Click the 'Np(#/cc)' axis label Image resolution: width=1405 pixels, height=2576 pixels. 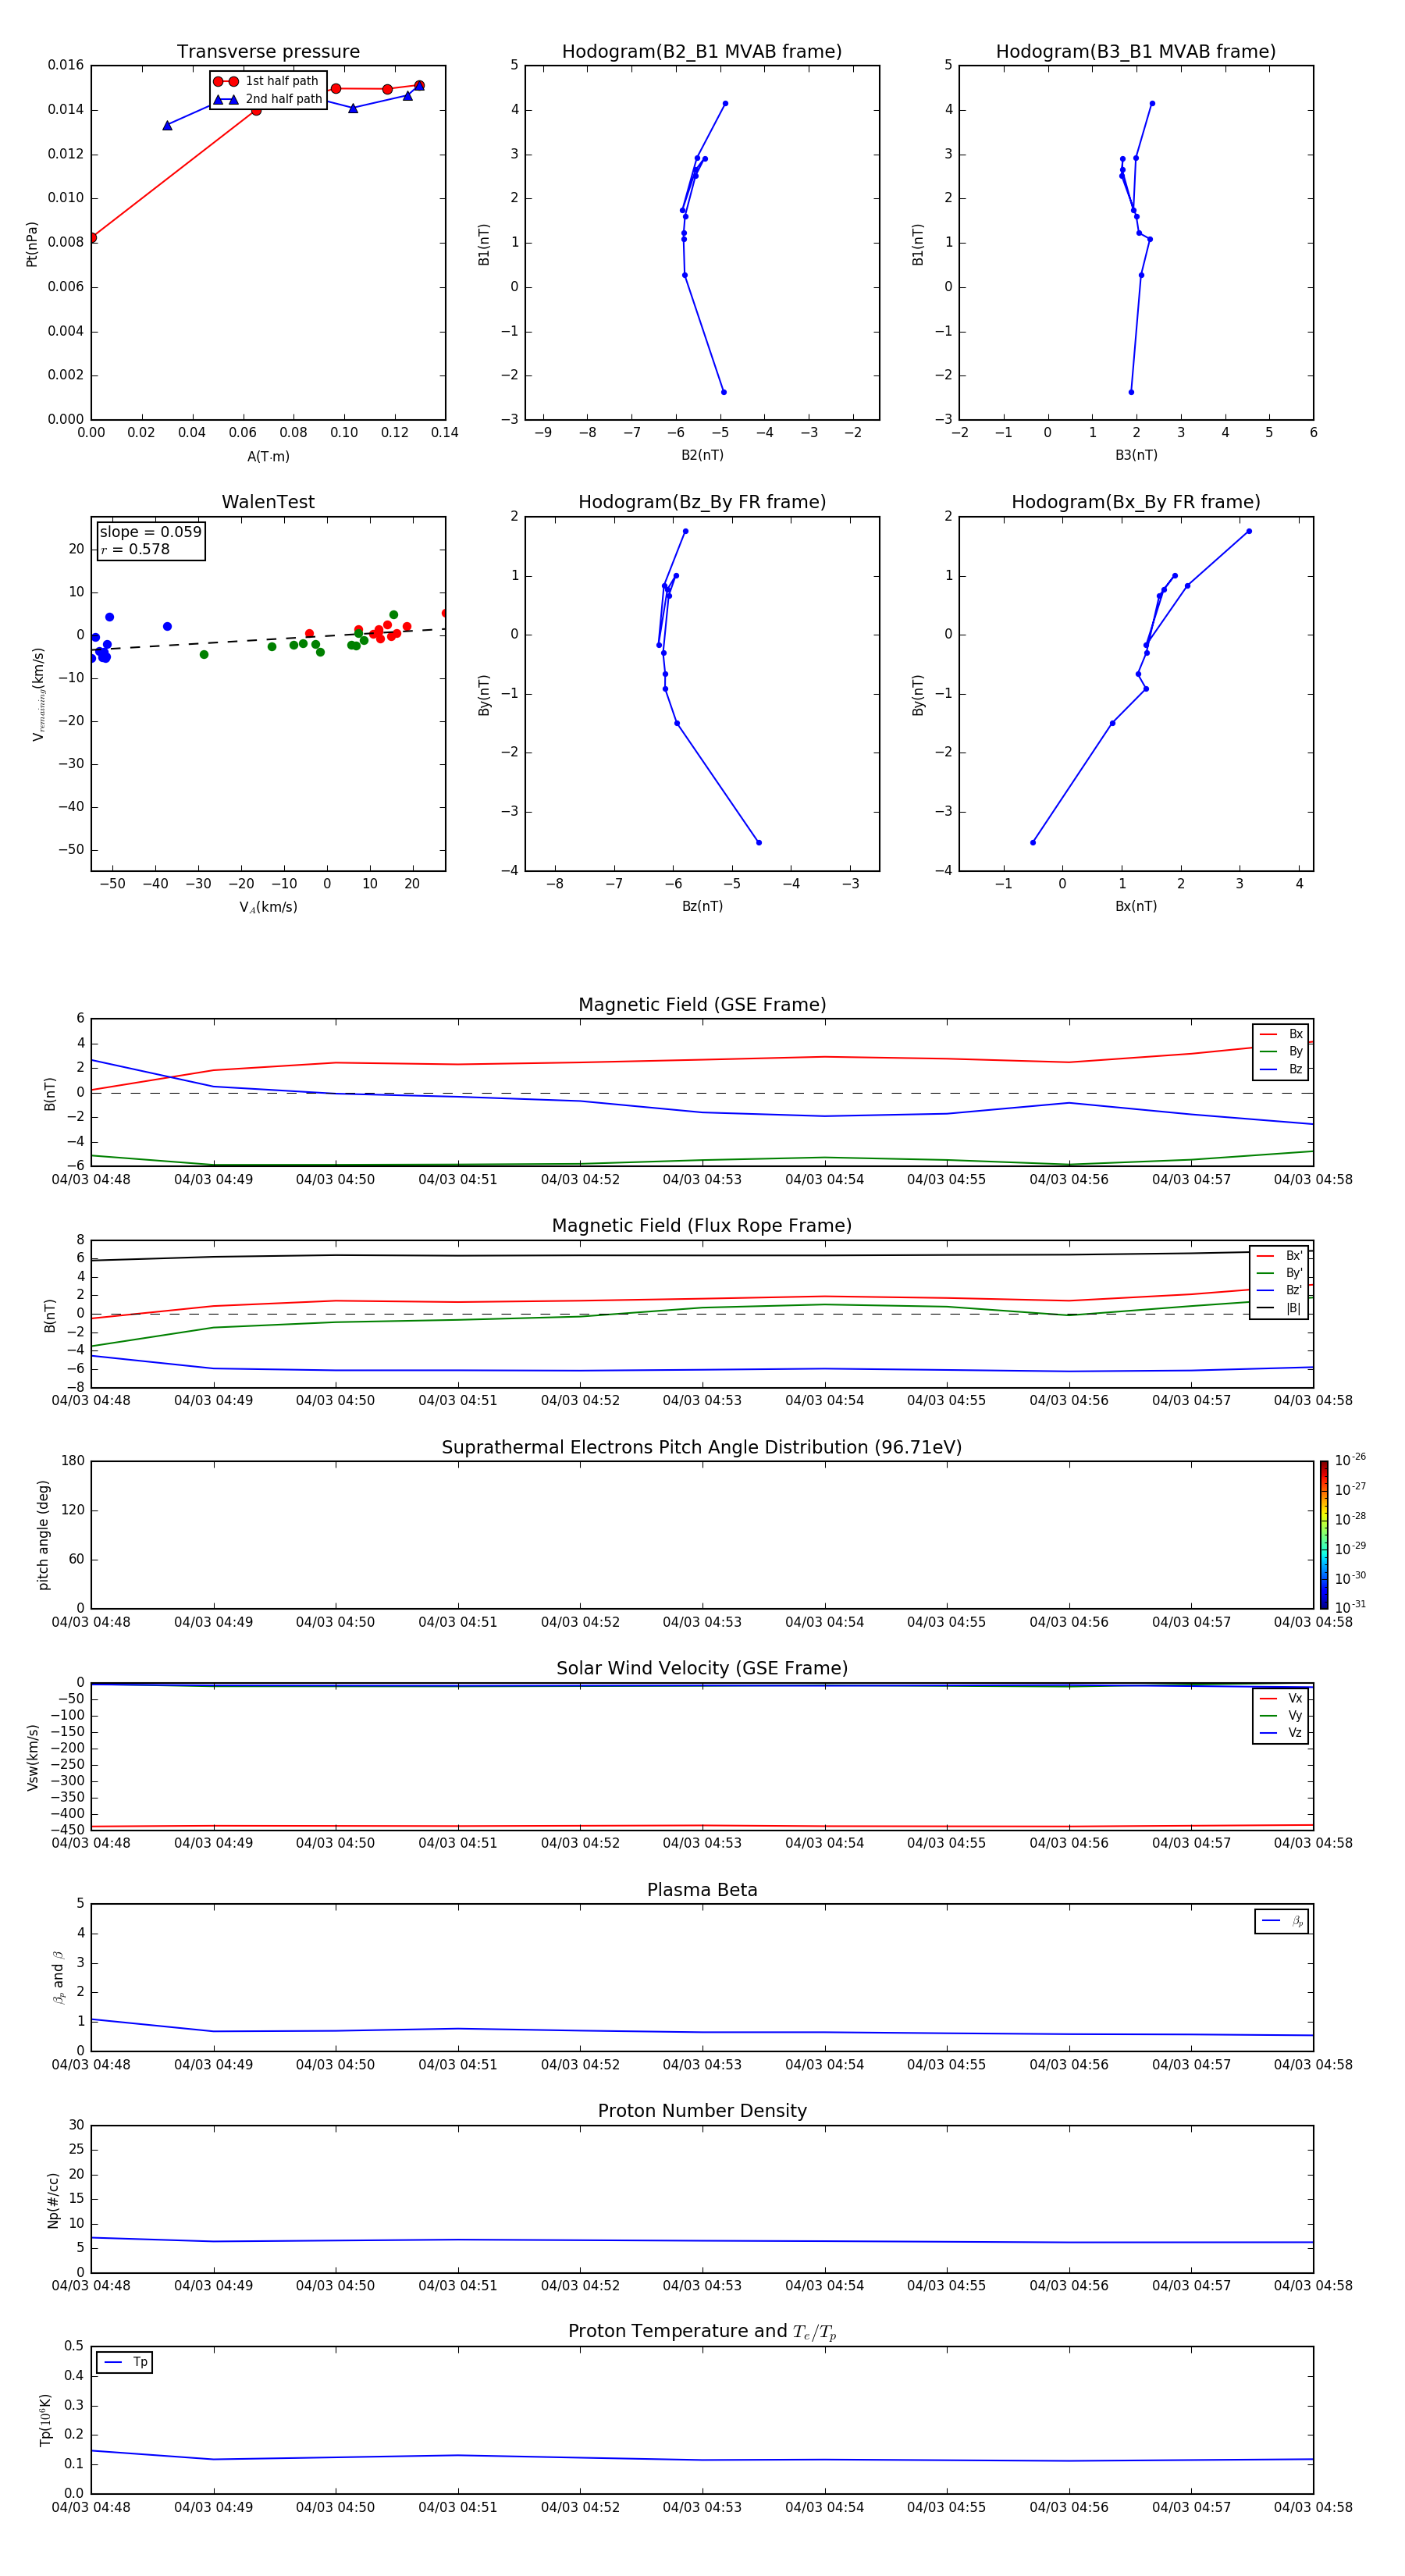click(53, 2200)
